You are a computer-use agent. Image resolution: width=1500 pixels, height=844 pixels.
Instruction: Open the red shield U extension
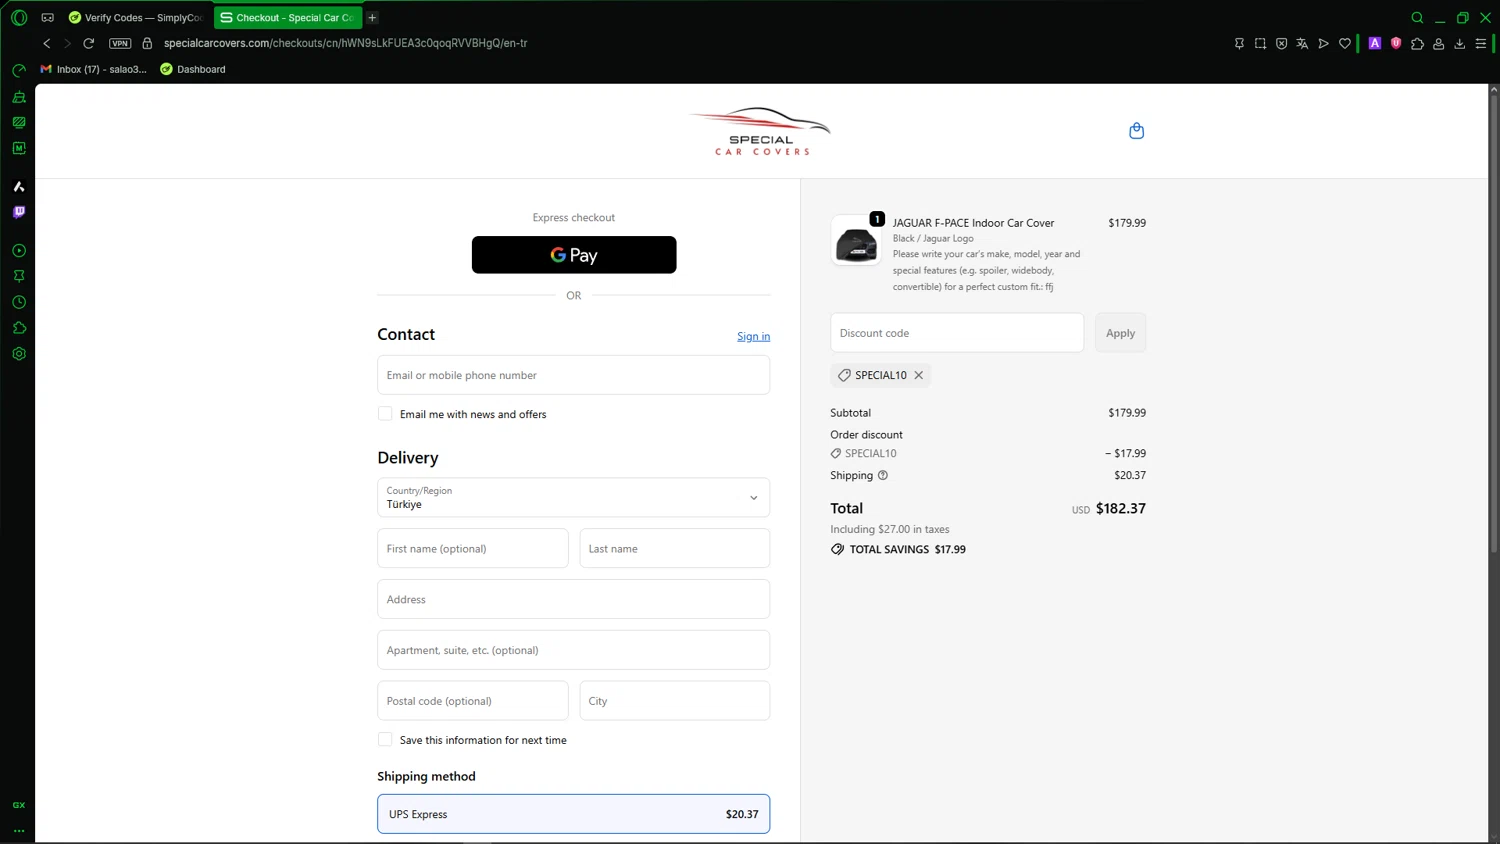(1396, 43)
